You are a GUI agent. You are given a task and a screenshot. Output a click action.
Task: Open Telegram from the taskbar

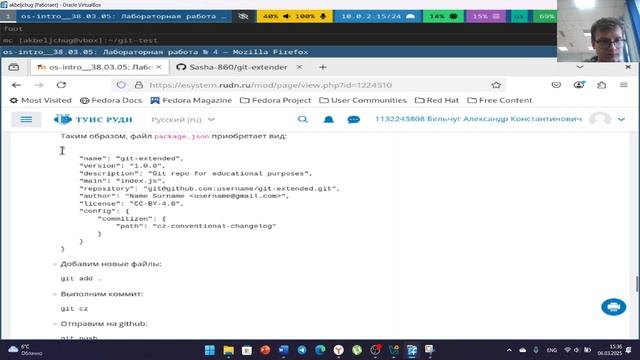point(302,350)
